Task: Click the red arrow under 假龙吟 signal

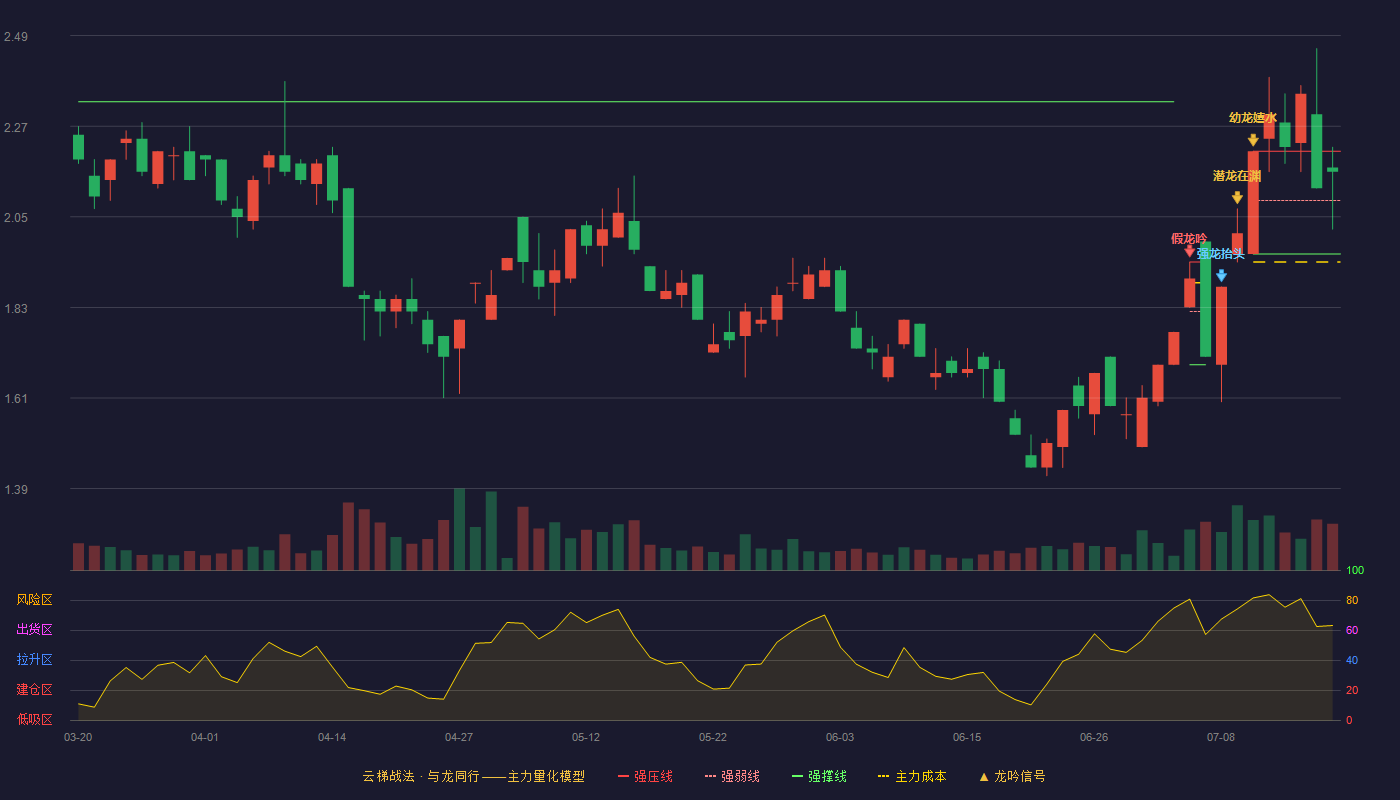Action: coord(1189,251)
